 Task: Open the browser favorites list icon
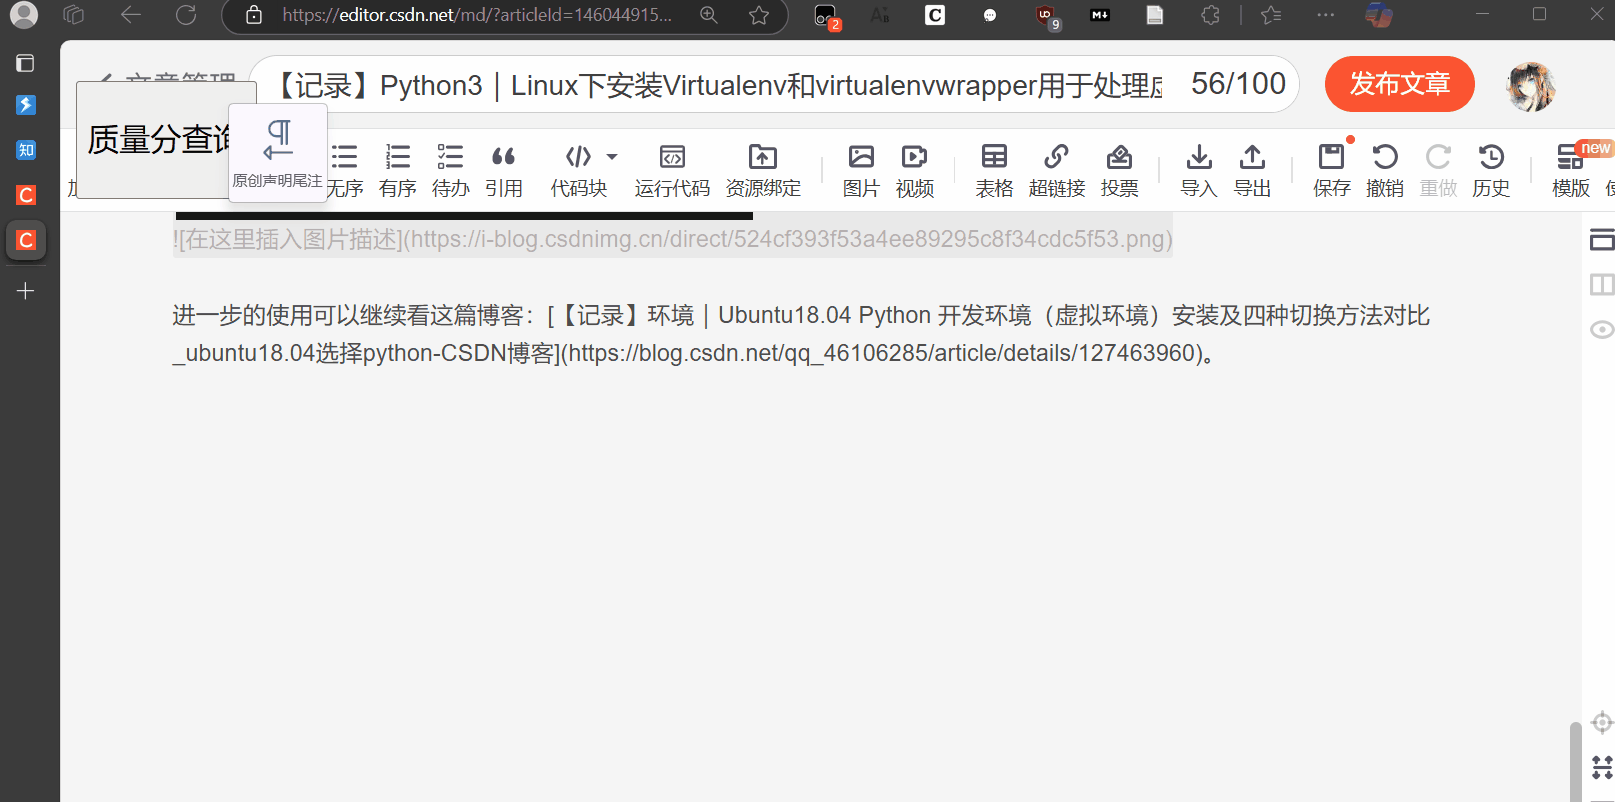1271,15
